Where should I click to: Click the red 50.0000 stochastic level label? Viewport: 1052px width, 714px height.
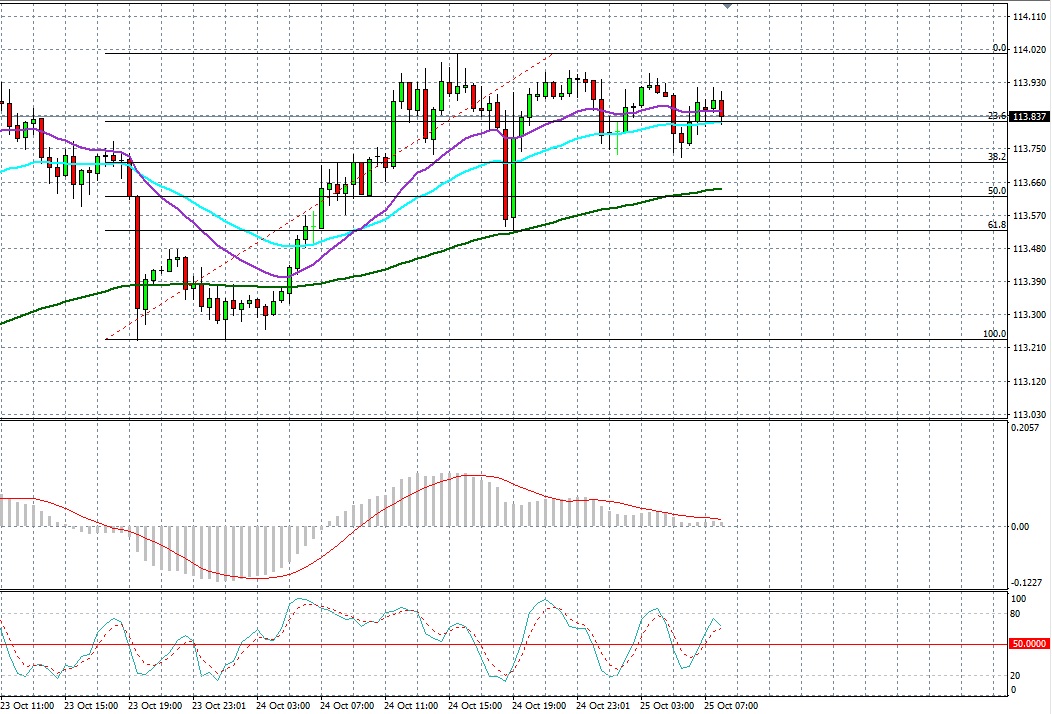point(1029,644)
